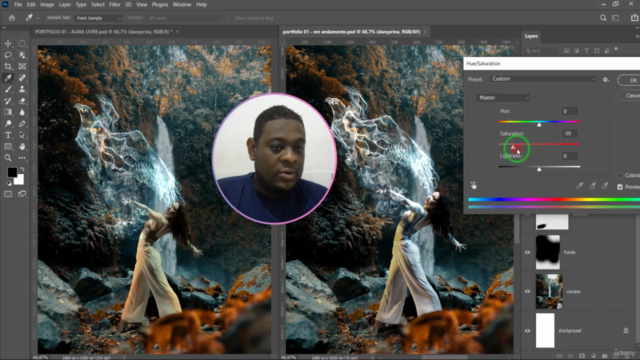640x360 pixels.
Task: Open the Master channel dropdown
Action: 503,98
